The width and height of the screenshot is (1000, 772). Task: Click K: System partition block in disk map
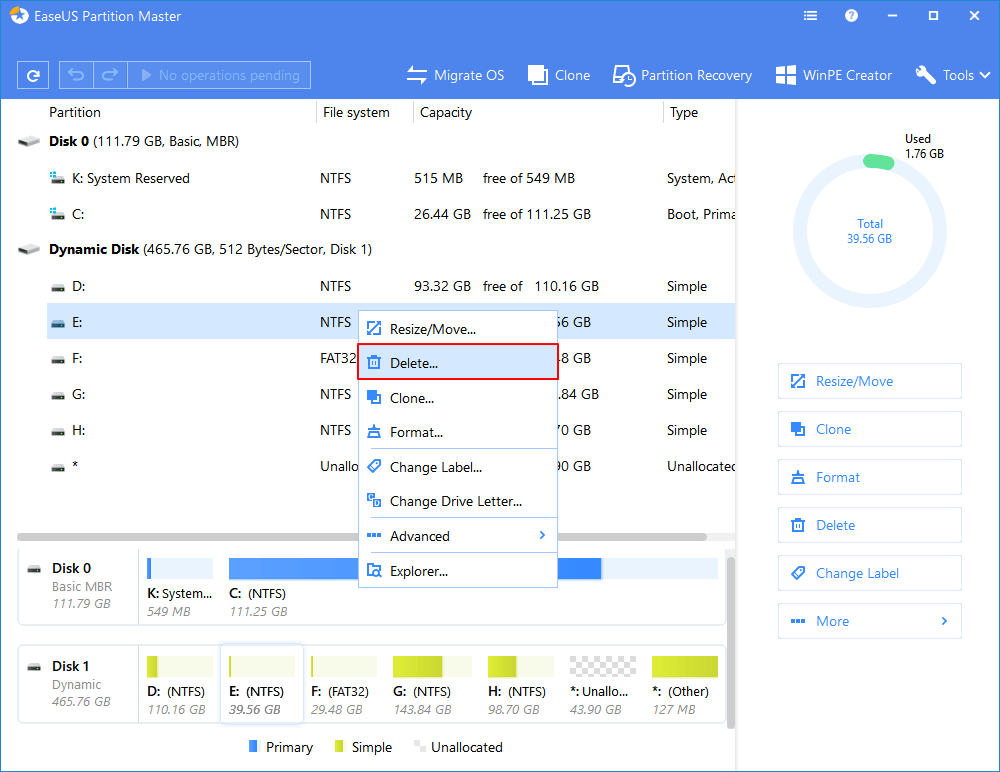tap(179, 588)
